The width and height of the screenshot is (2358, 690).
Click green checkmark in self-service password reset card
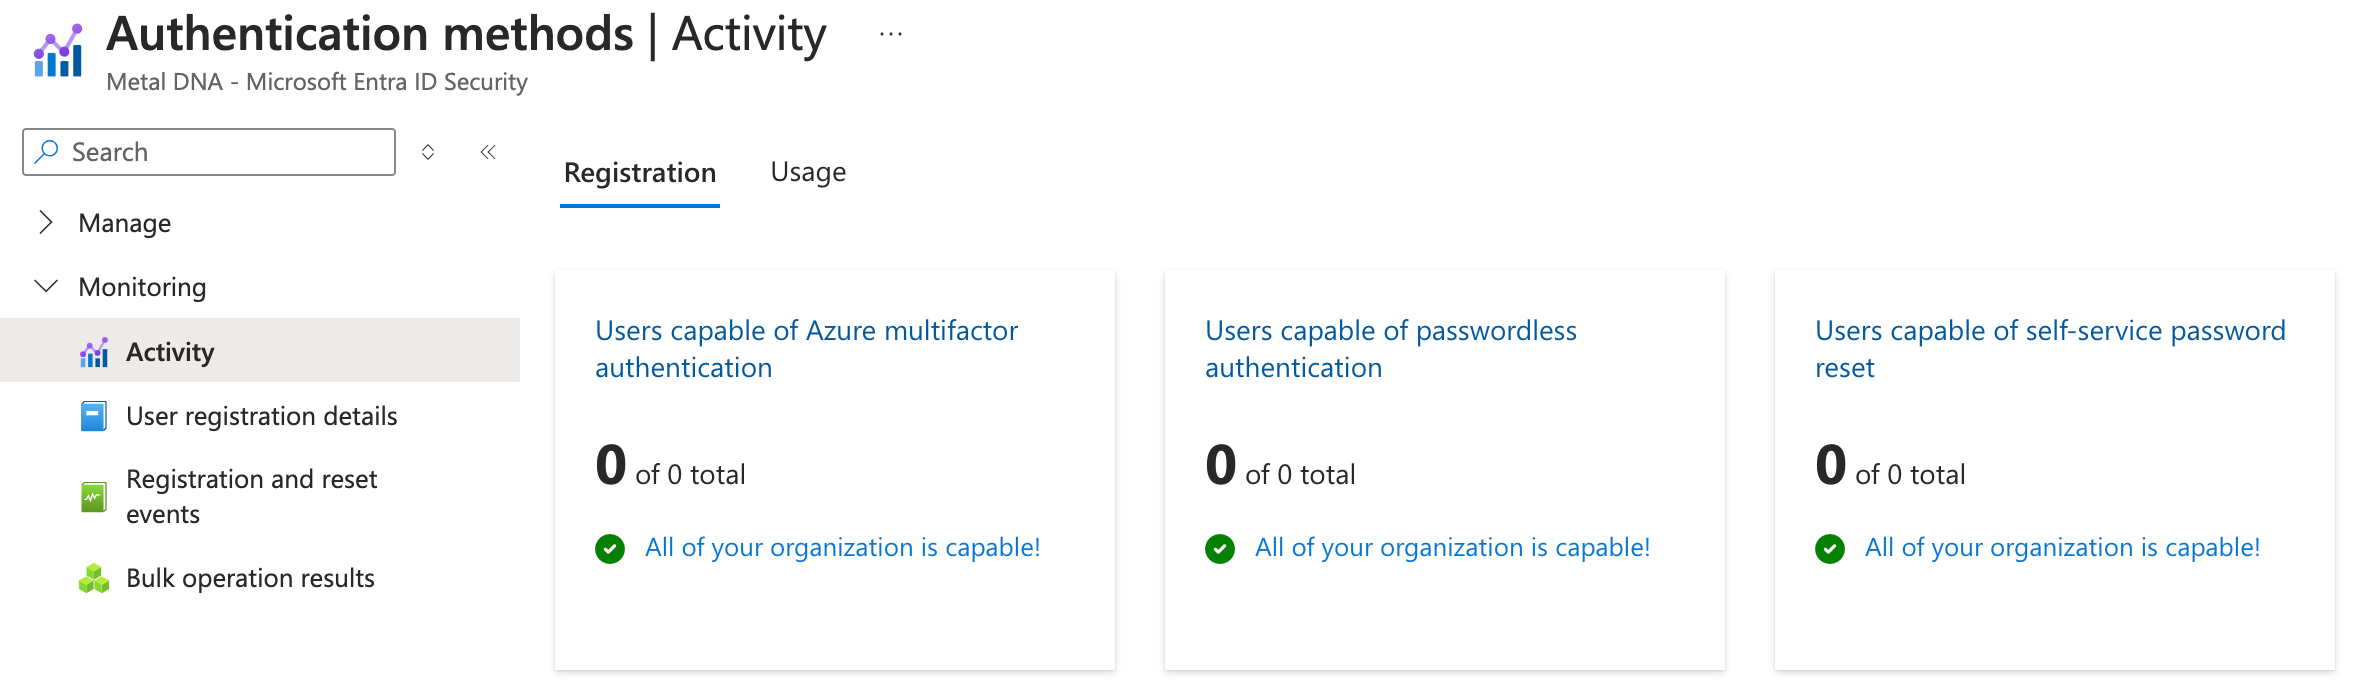point(1830,549)
